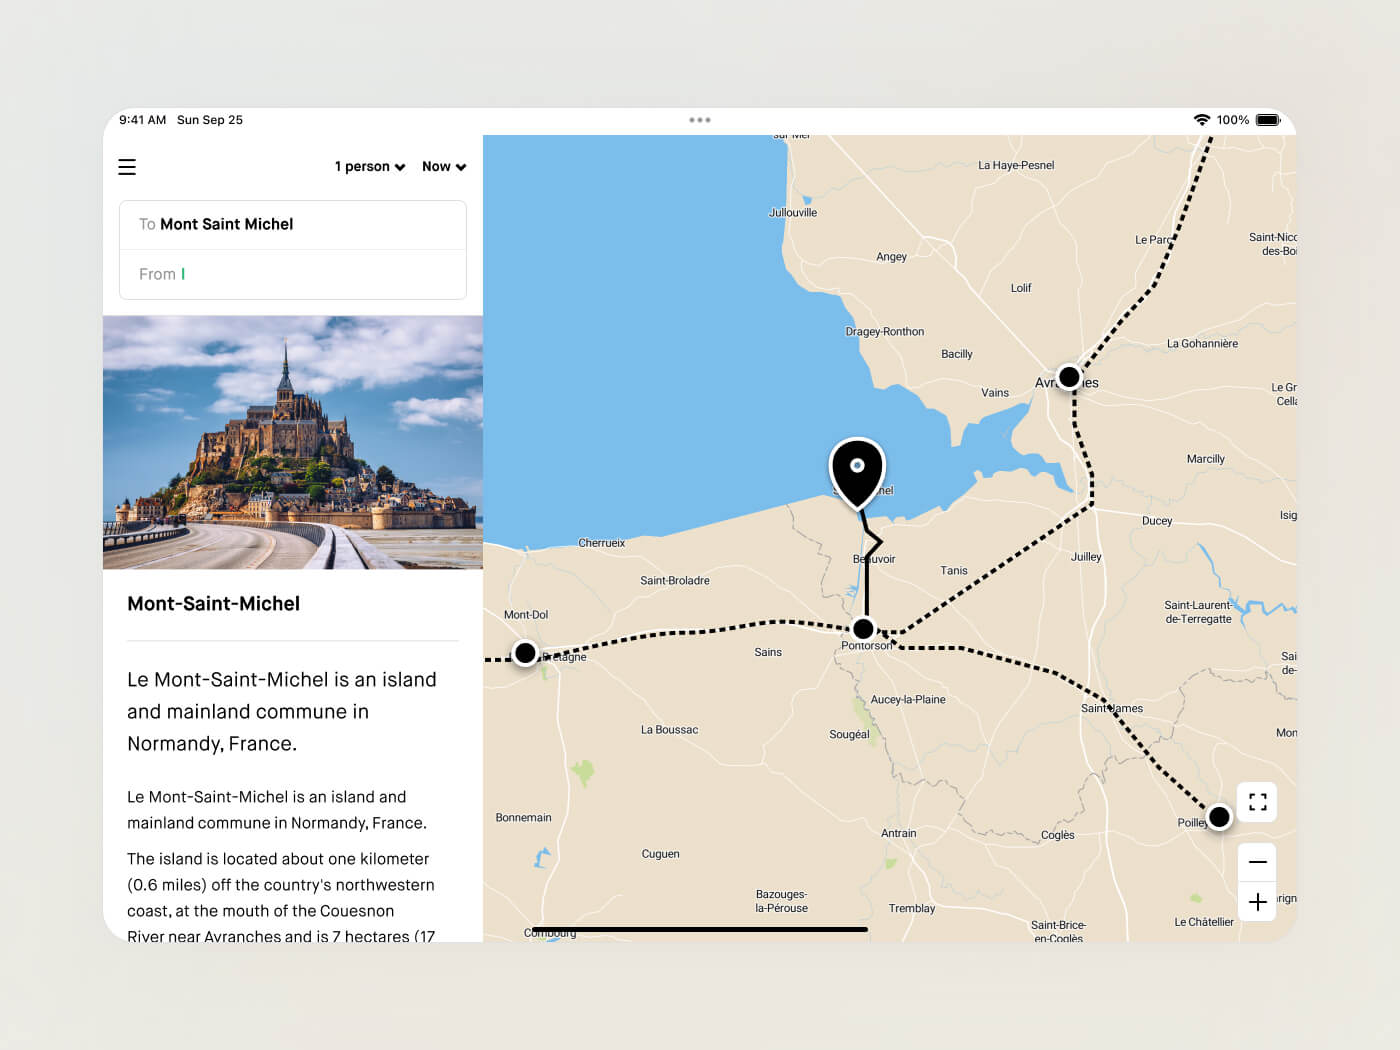Viewport: 1400px width, 1050px height.
Task: Select the Poilley station marker
Action: 1219,817
